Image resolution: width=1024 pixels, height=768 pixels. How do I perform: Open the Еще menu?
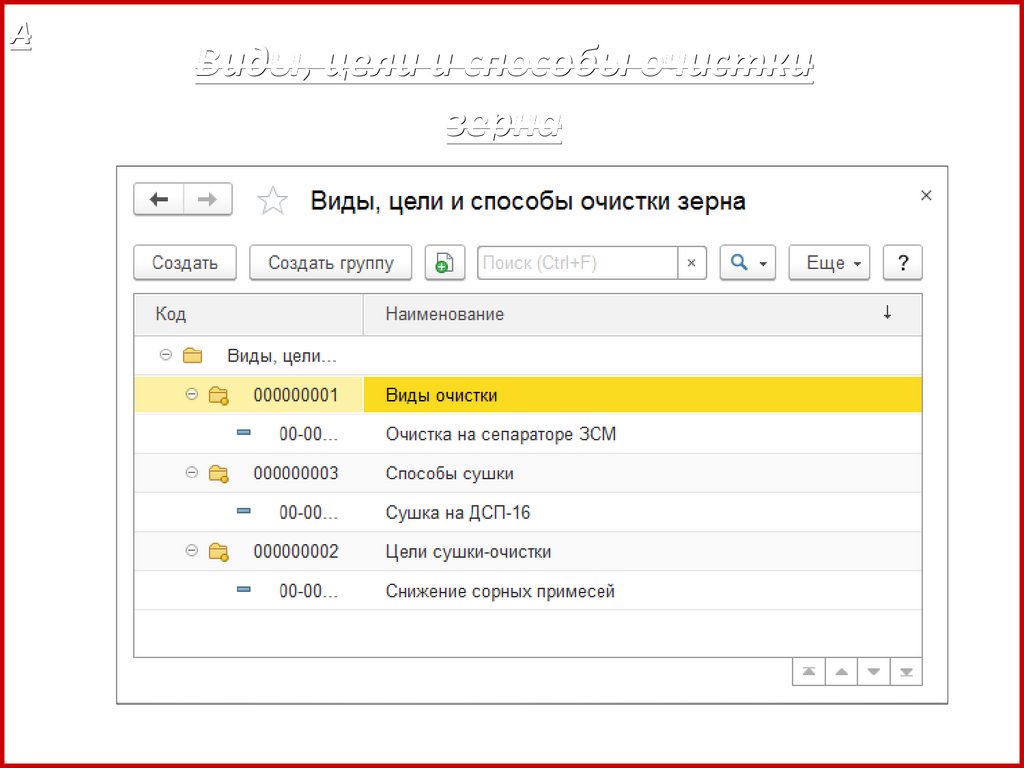(x=829, y=263)
